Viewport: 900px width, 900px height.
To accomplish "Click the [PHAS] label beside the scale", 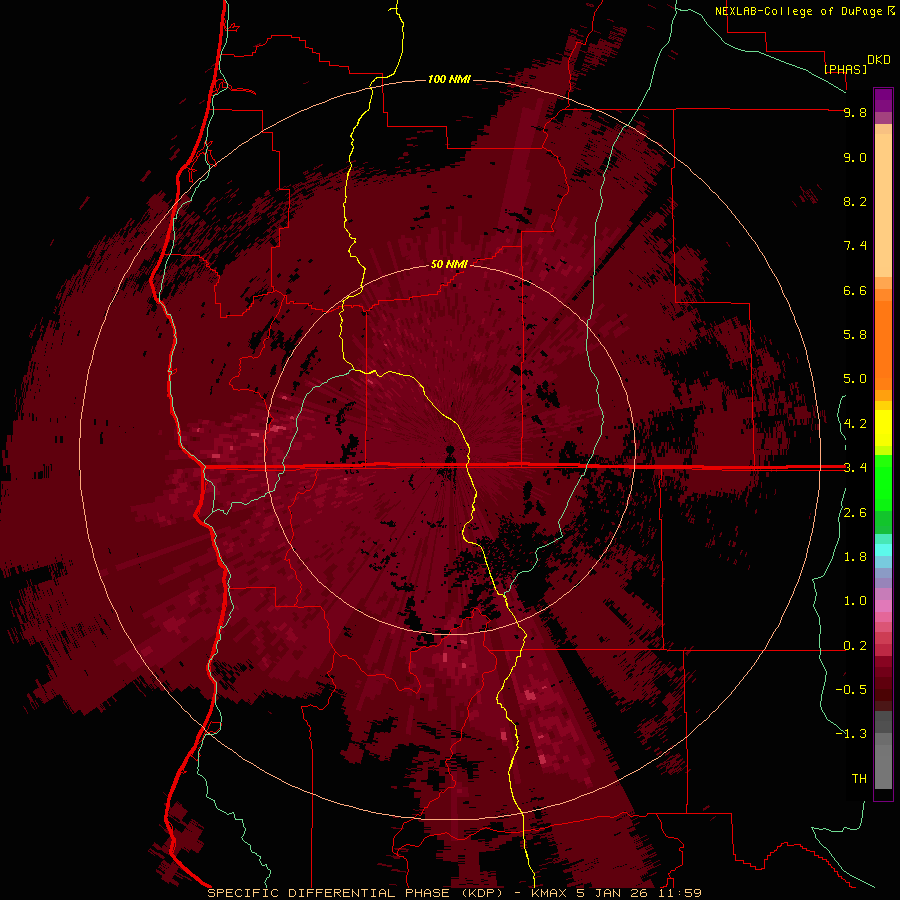I will [845, 69].
